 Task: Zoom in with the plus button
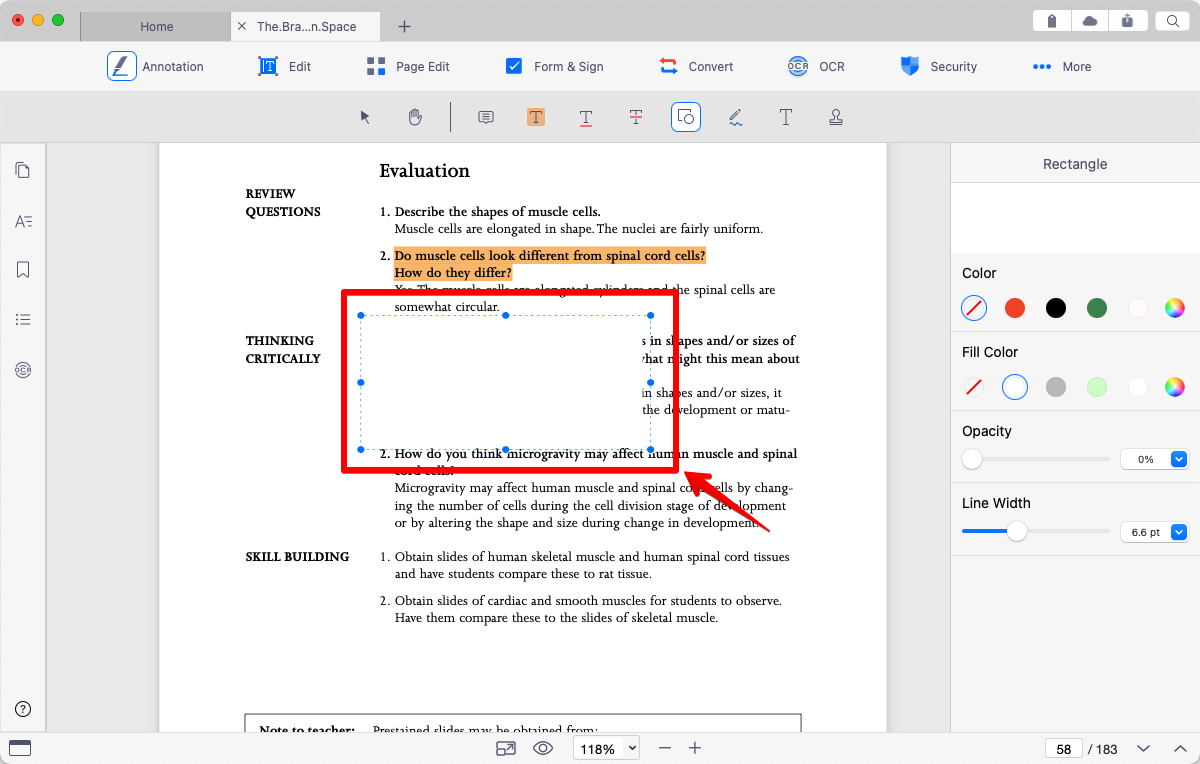(695, 748)
